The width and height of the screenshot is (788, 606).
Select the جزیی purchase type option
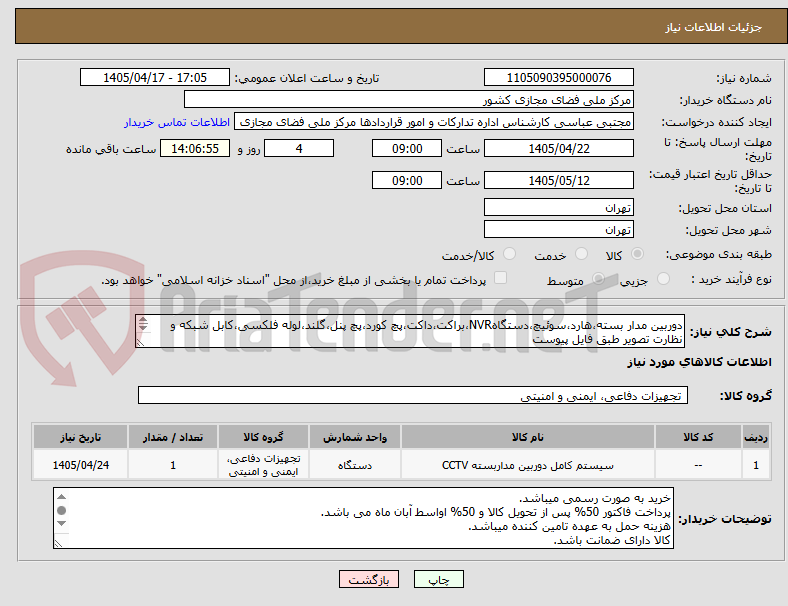click(663, 278)
